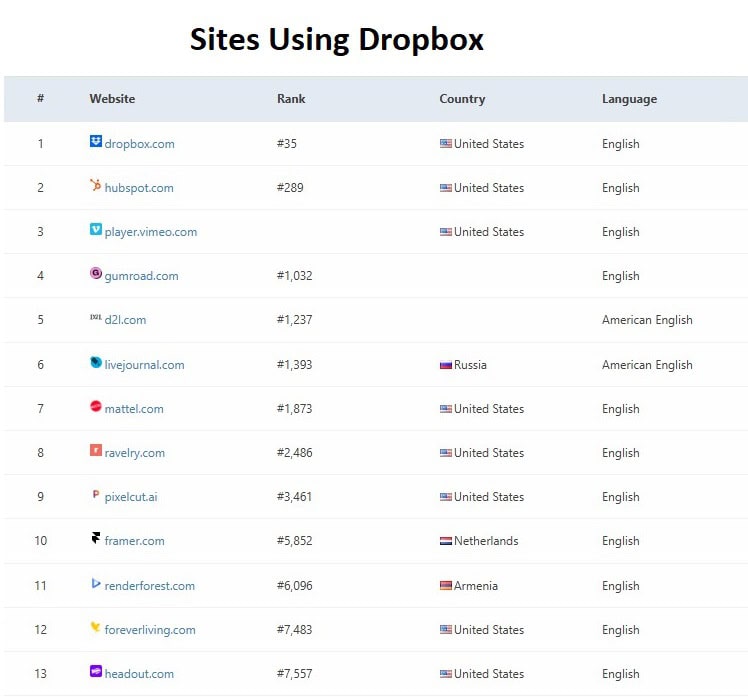Select the rank value #7,557
The width and height of the screenshot is (748, 697).
[x=294, y=674]
